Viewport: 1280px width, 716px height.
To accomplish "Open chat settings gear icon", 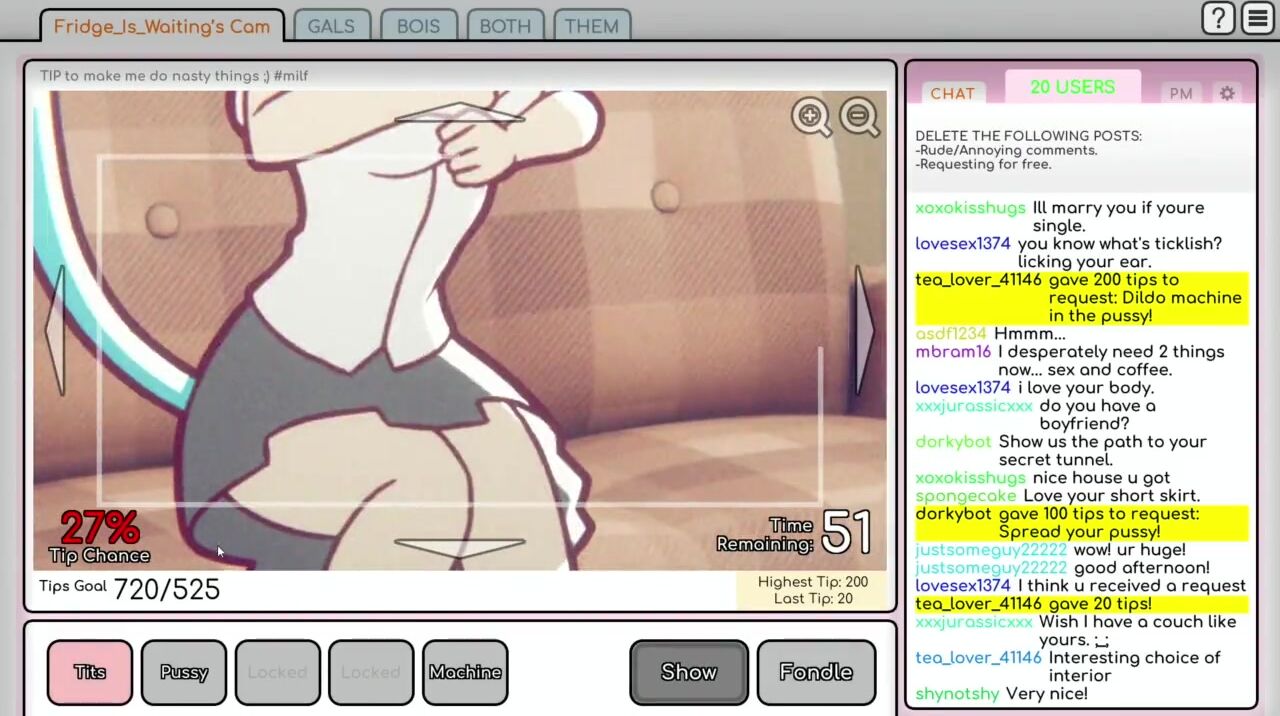I will [x=1227, y=93].
